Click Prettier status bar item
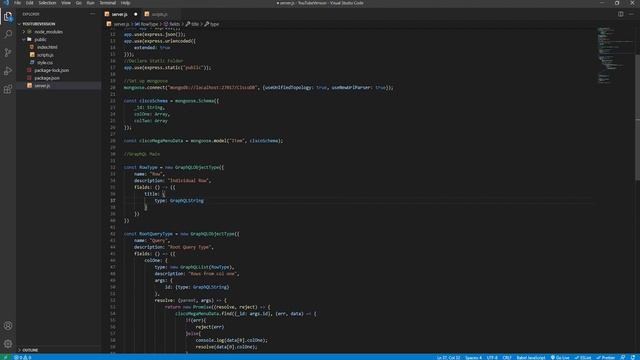640x360 pixels. 605,357
